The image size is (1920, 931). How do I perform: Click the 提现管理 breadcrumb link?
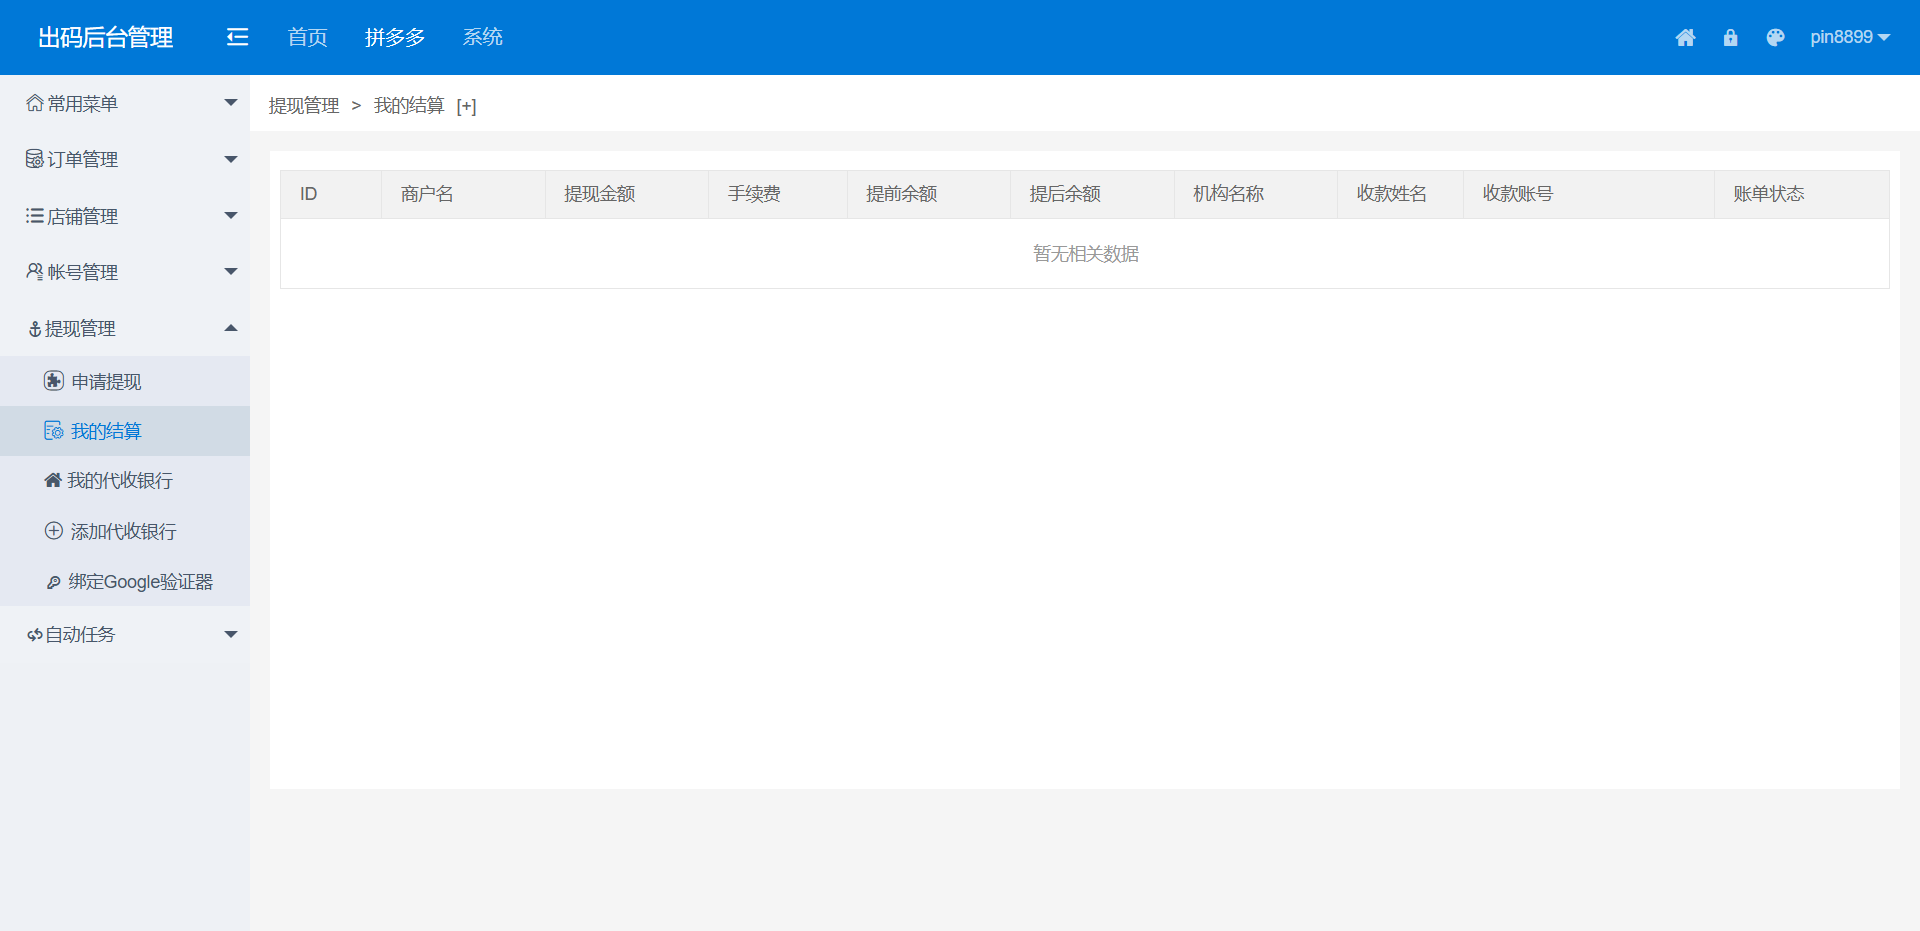[304, 106]
